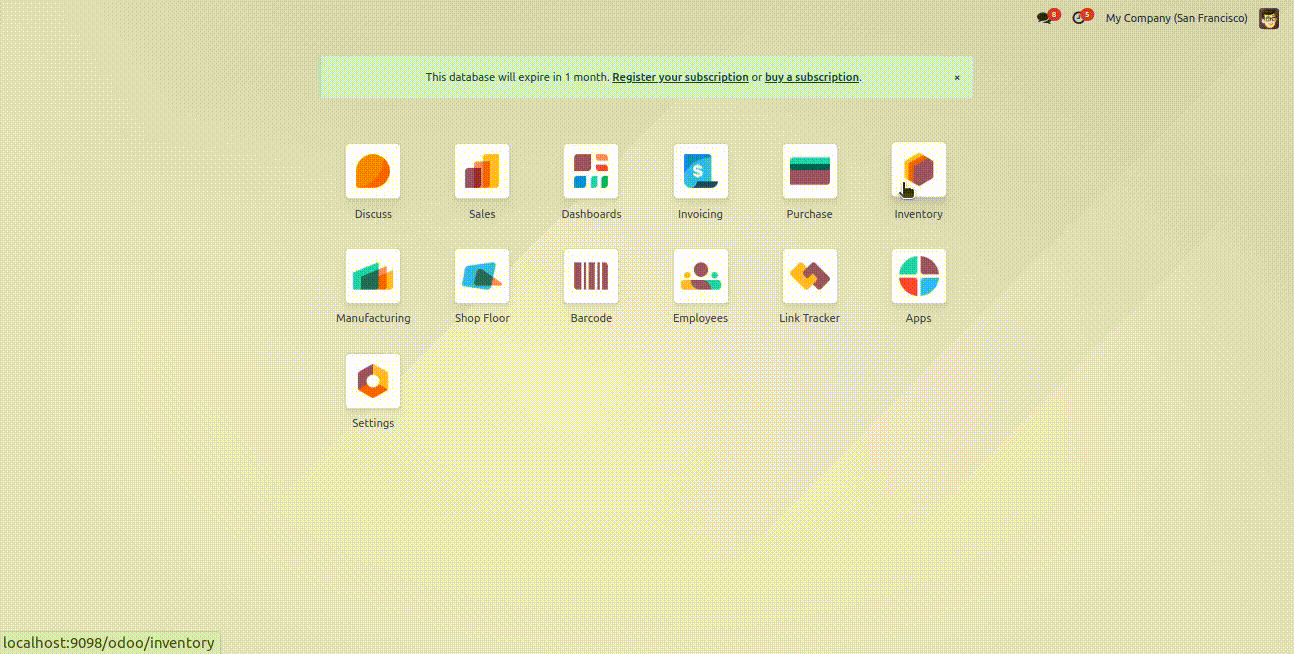
Task: Open the user avatar menu
Action: [x=1268, y=18]
